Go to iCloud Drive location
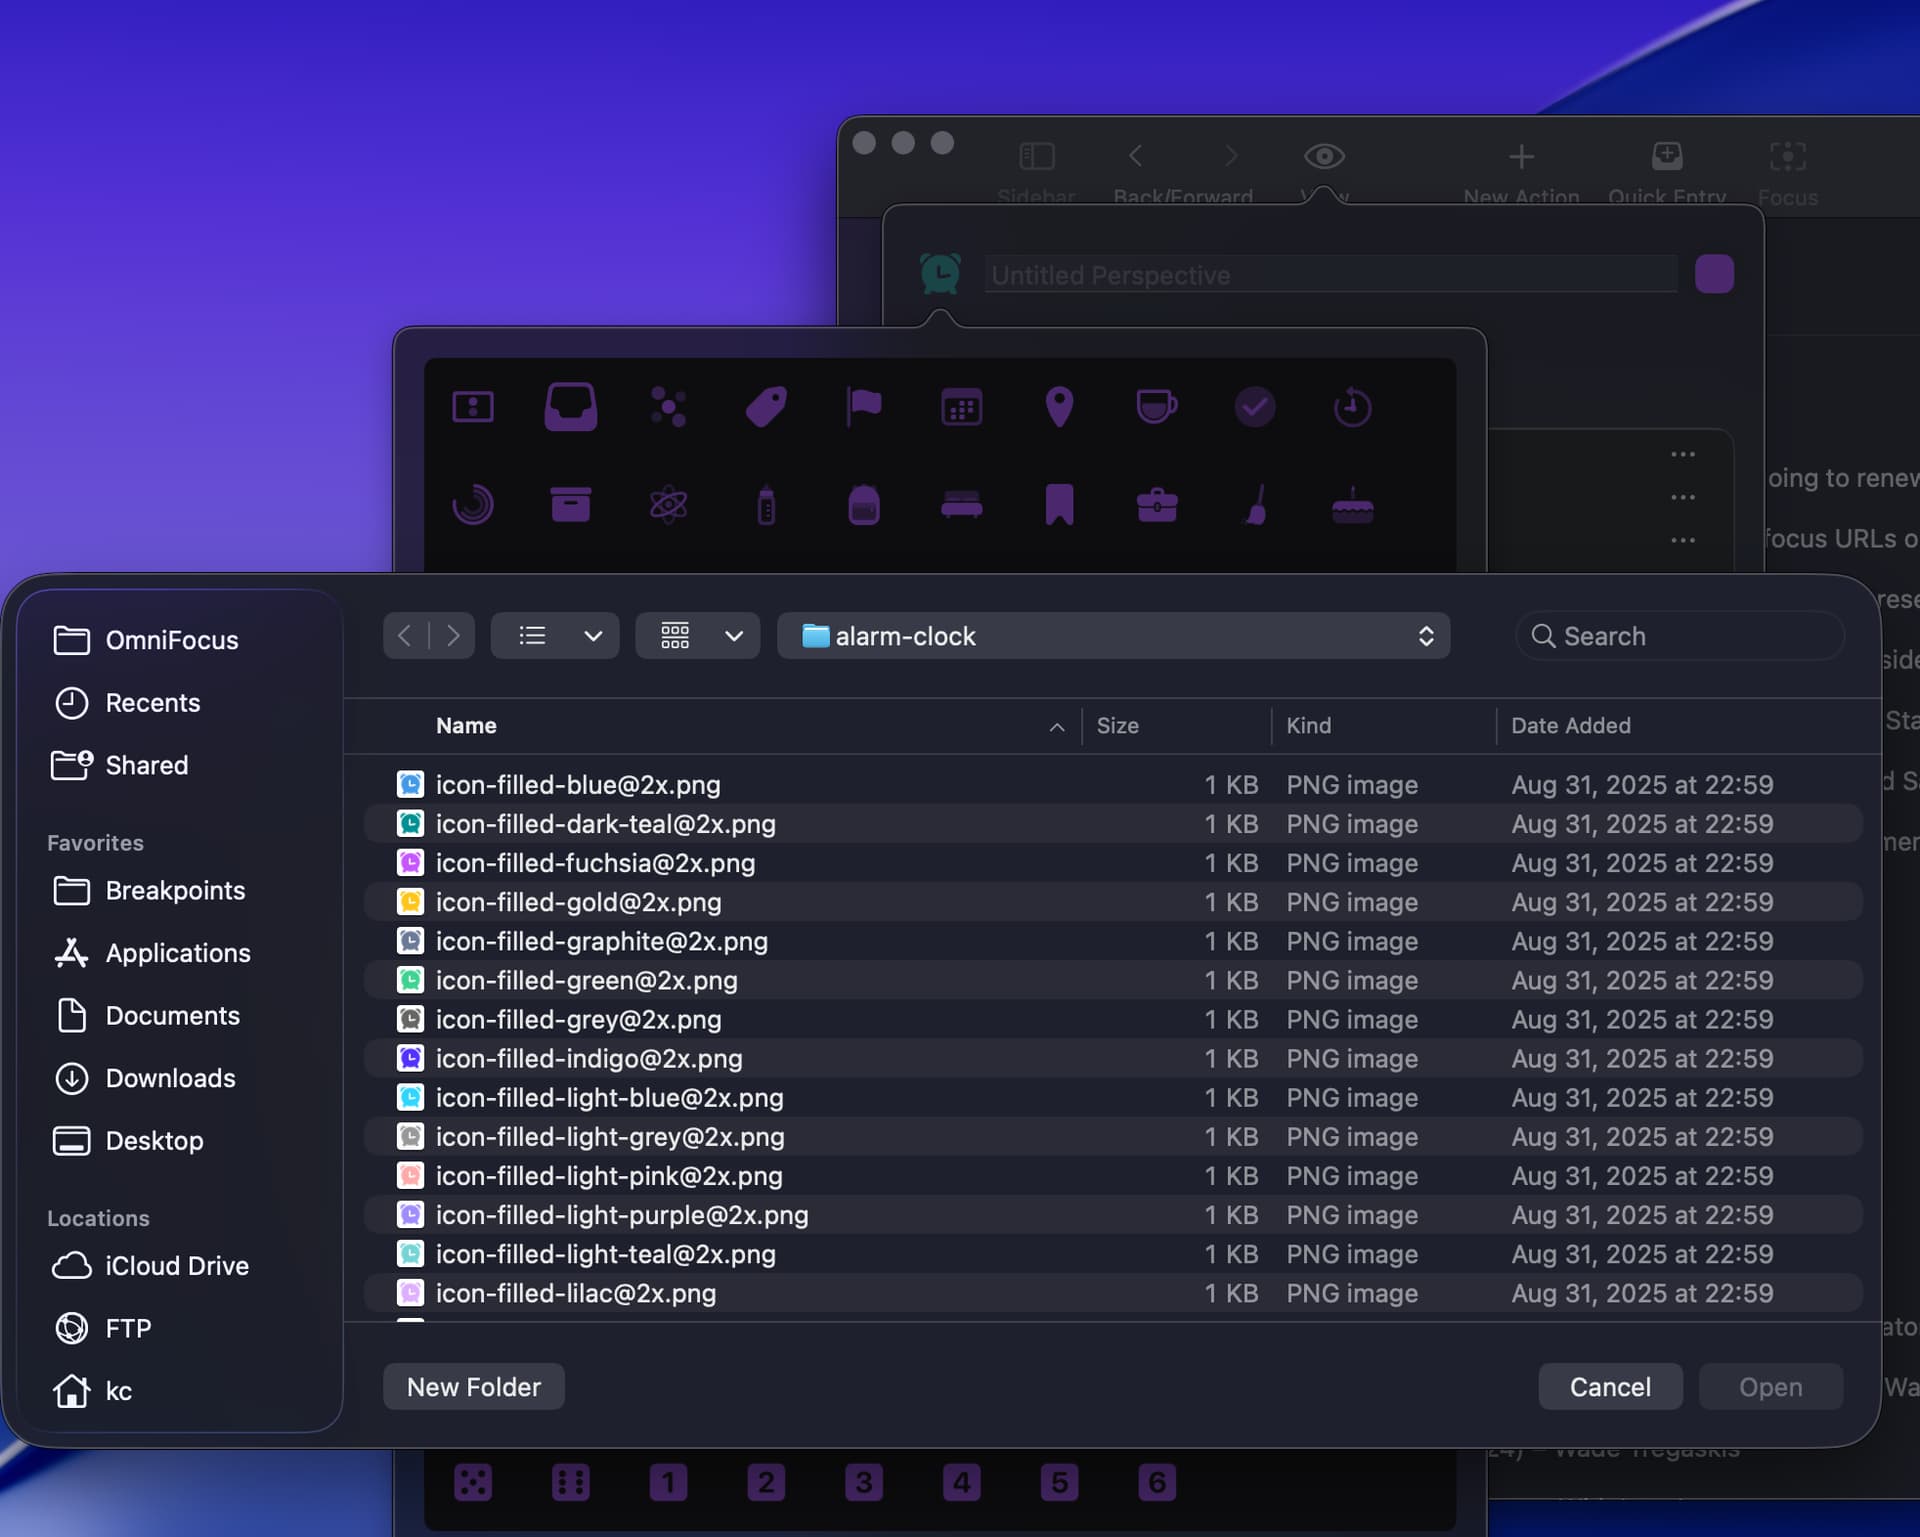Screen dimensions: 1920x1537 (x=176, y=1266)
